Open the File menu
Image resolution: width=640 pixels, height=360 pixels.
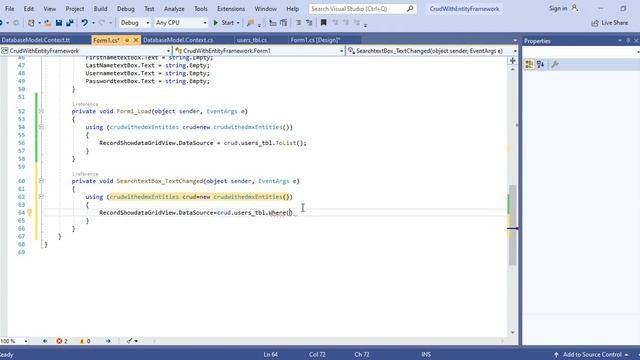(9, 9)
